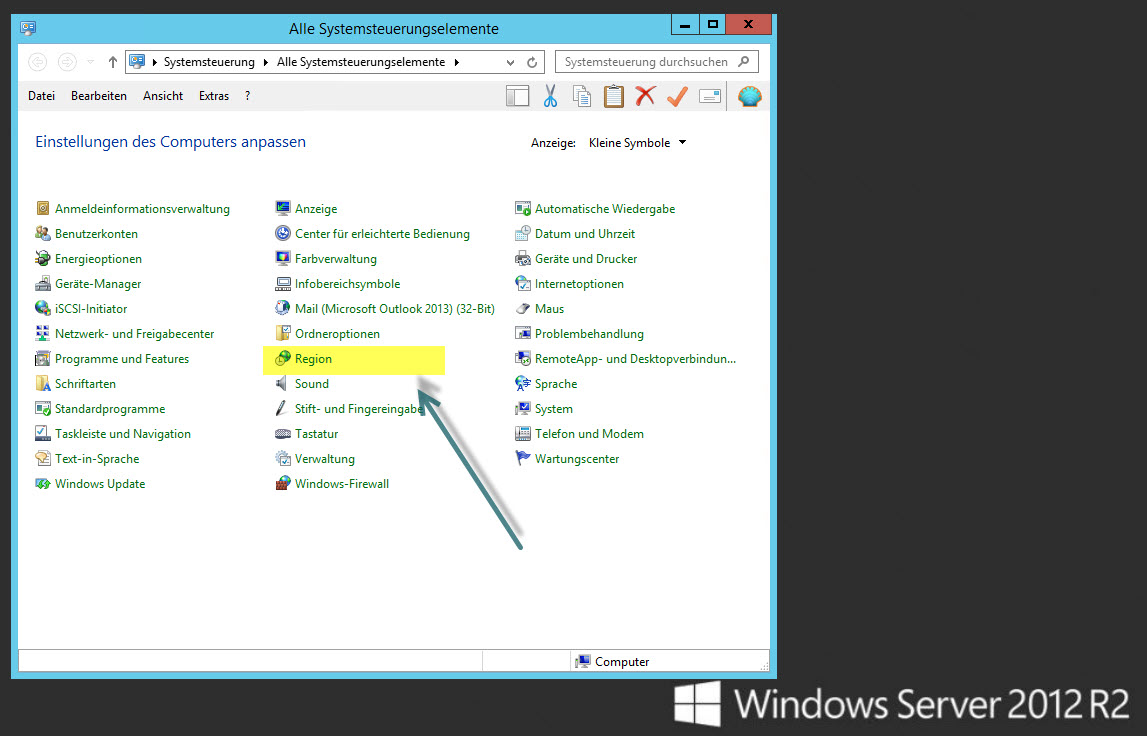This screenshot has width=1147, height=736.
Task: Click the Windows Update icon
Action: point(43,484)
